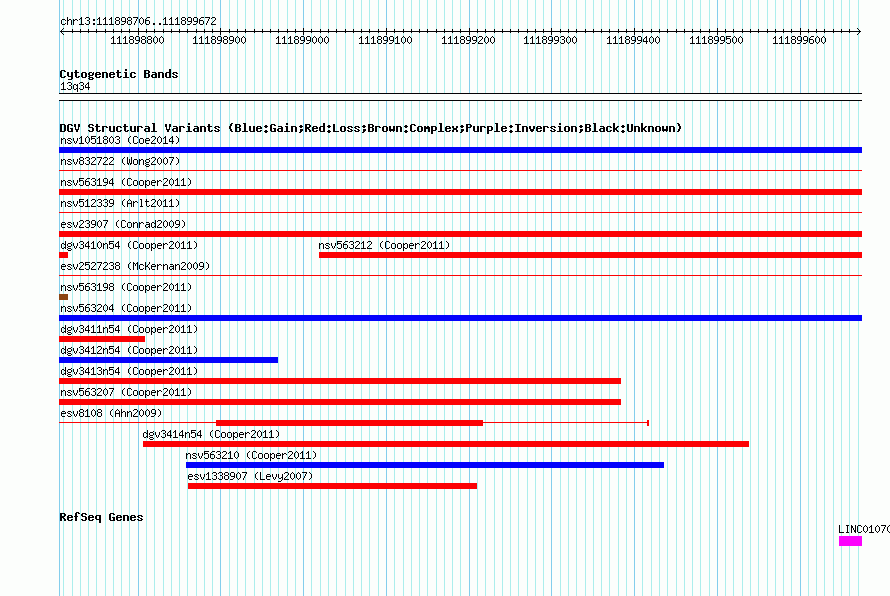Image resolution: width=890 pixels, height=596 pixels.
Task: Click the nsv563210 (Cooper2011) blue bar
Action: tap(425, 465)
